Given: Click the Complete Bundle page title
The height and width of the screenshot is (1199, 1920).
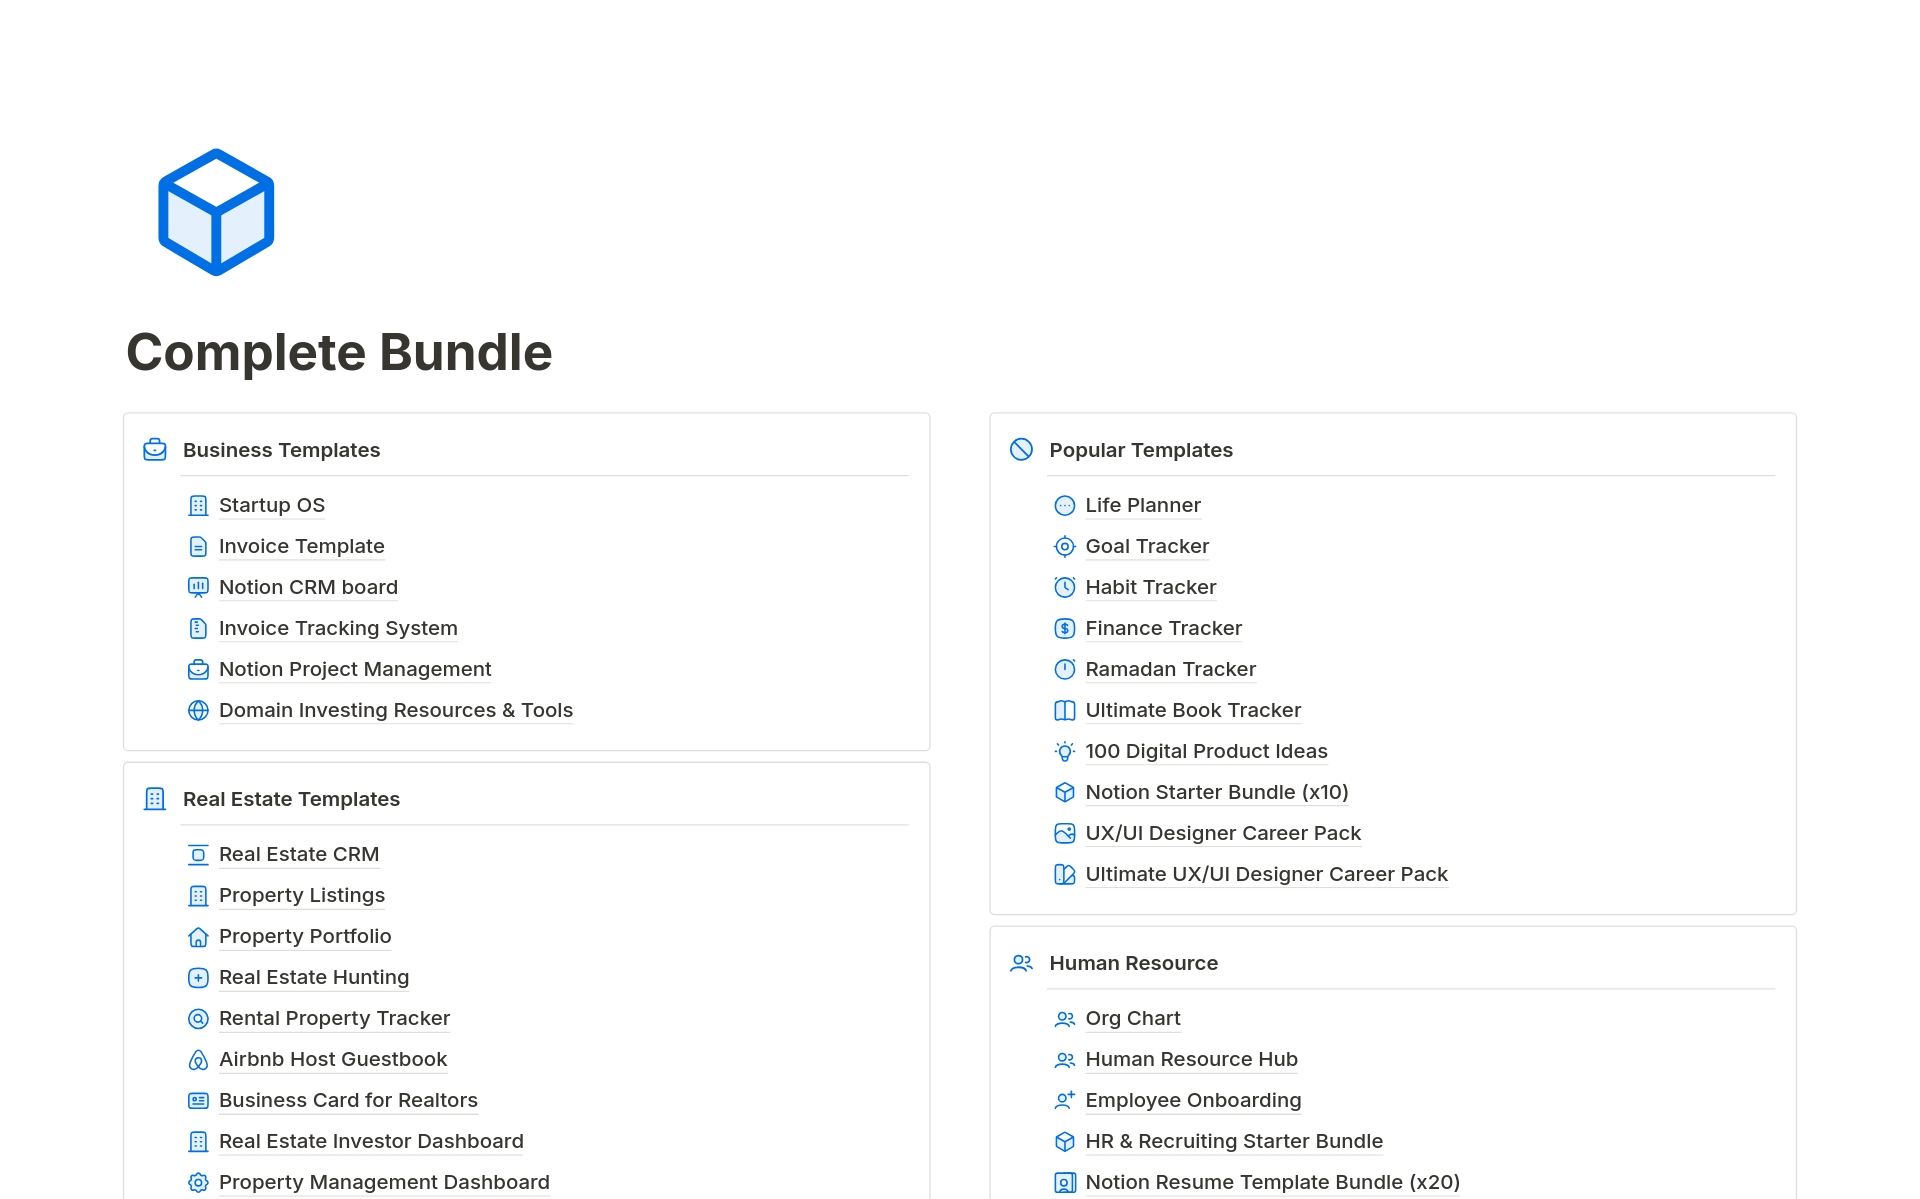Looking at the screenshot, I should pos(339,352).
